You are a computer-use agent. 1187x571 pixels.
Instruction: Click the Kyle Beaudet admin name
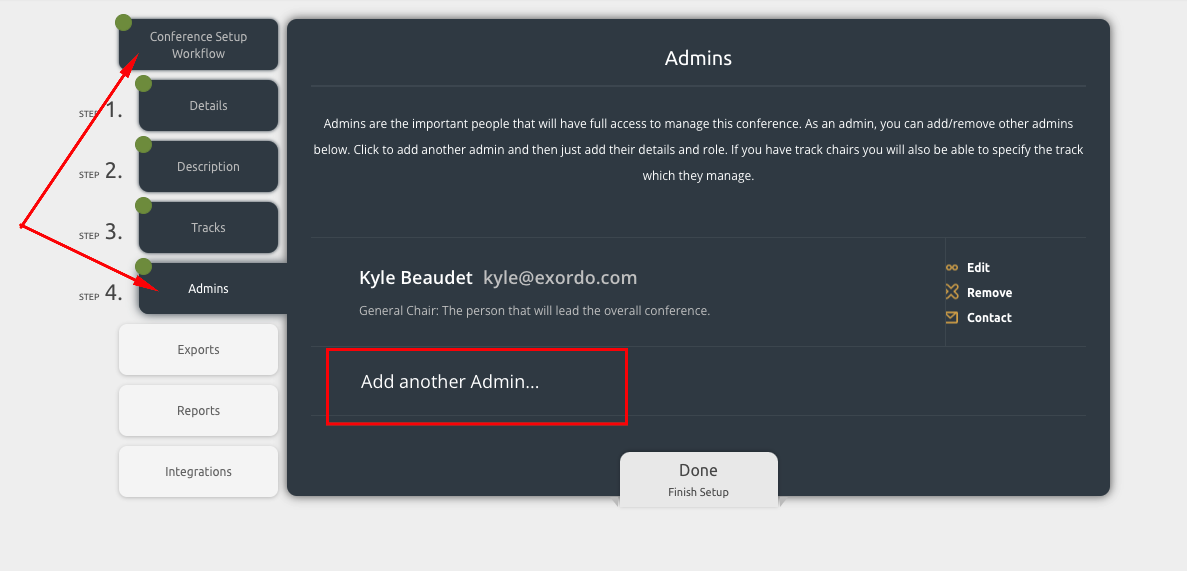[x=415, y=278]
